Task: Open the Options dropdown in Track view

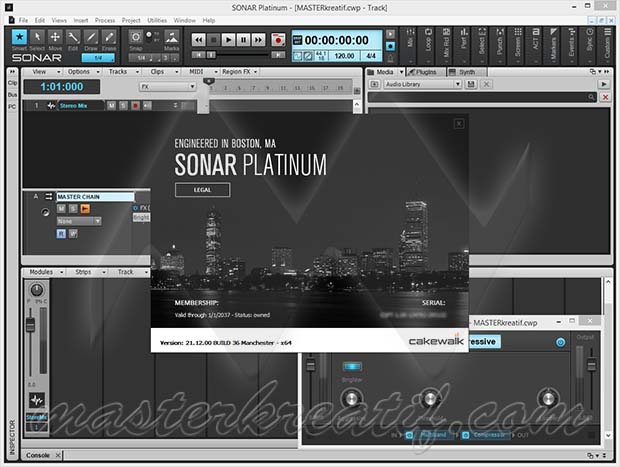Action: [83, 72]
